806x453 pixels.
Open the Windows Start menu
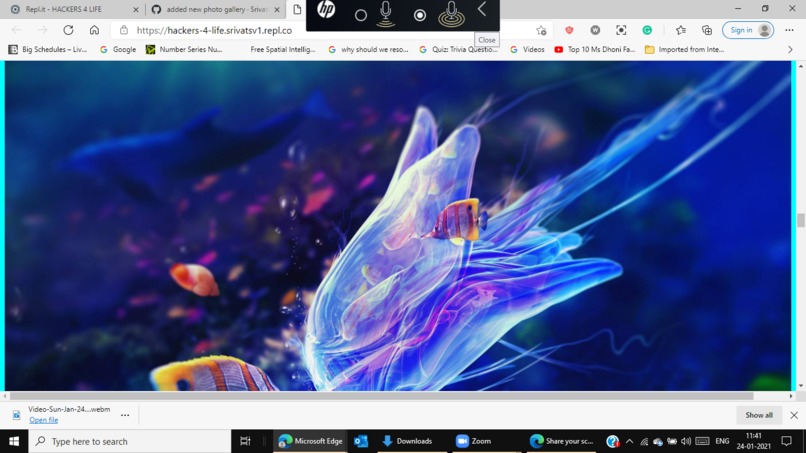click(x=14, y=441)
